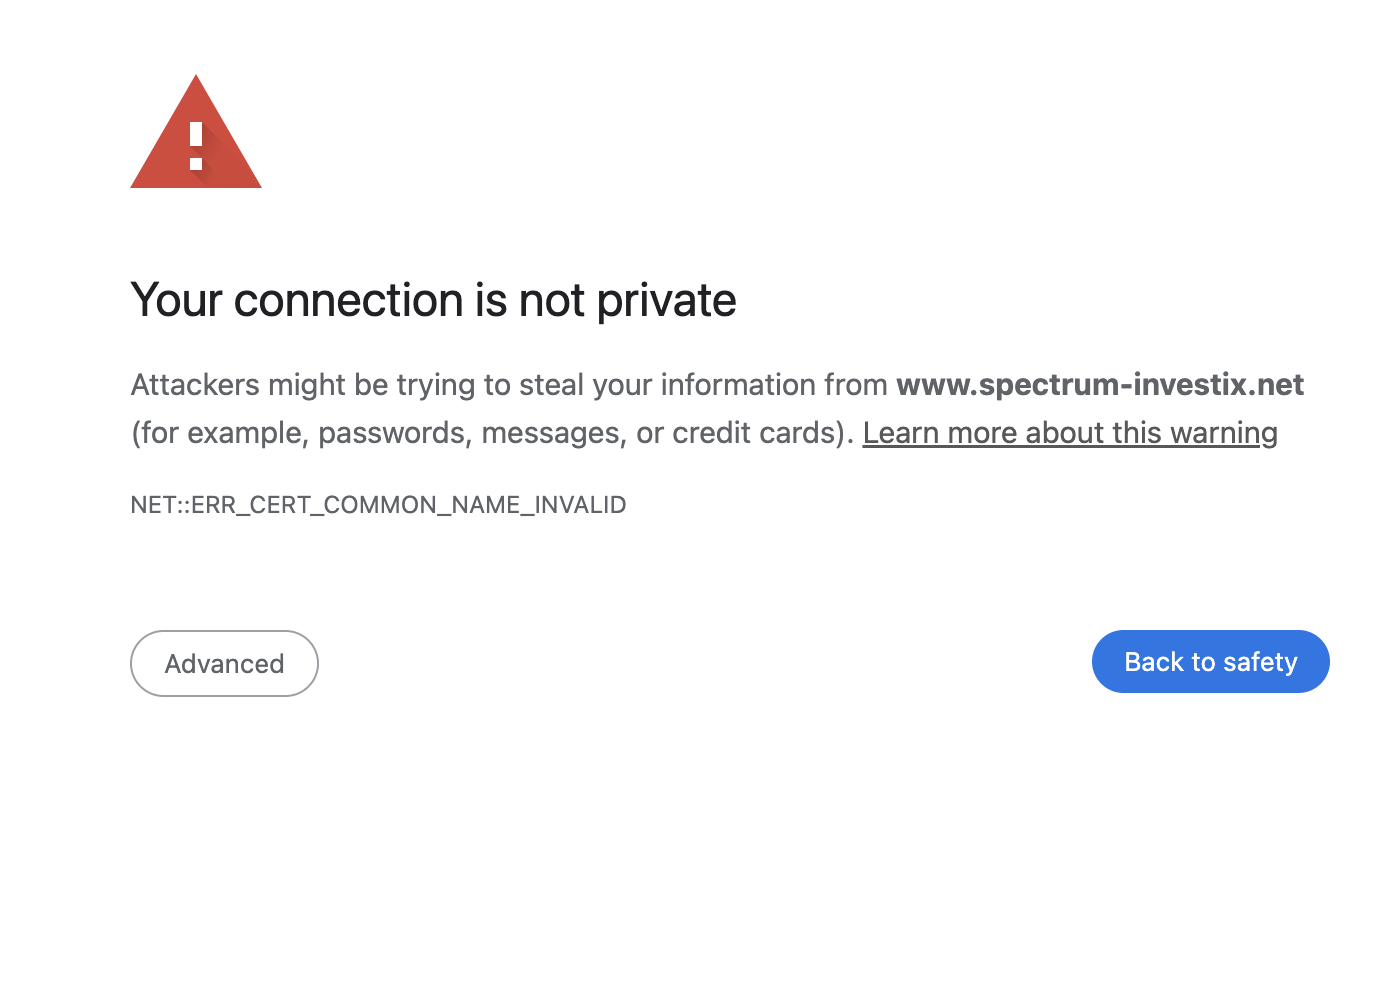The image size is (1380, 994).
Task: Go back to safety
Action: click(x=1210, y=662)
